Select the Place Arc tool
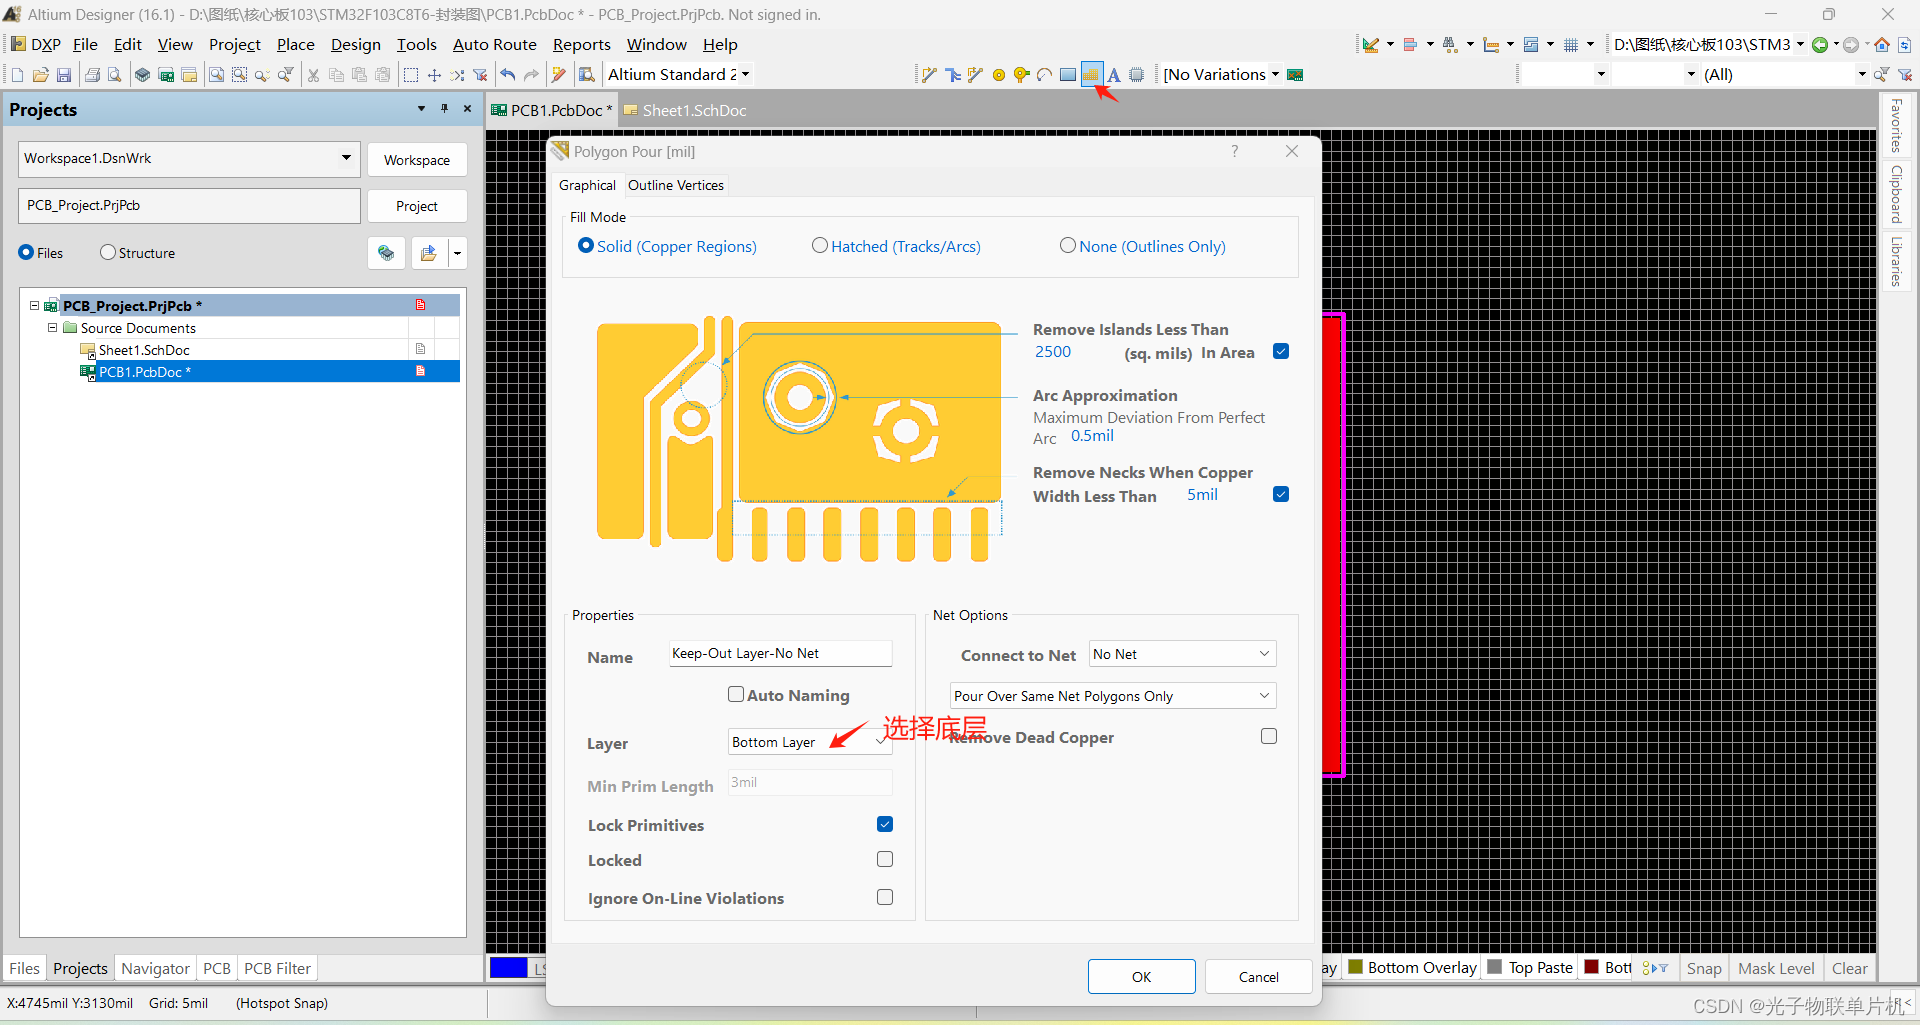The width and height of the screenshot is (1920, 1025). [1045, 75]
